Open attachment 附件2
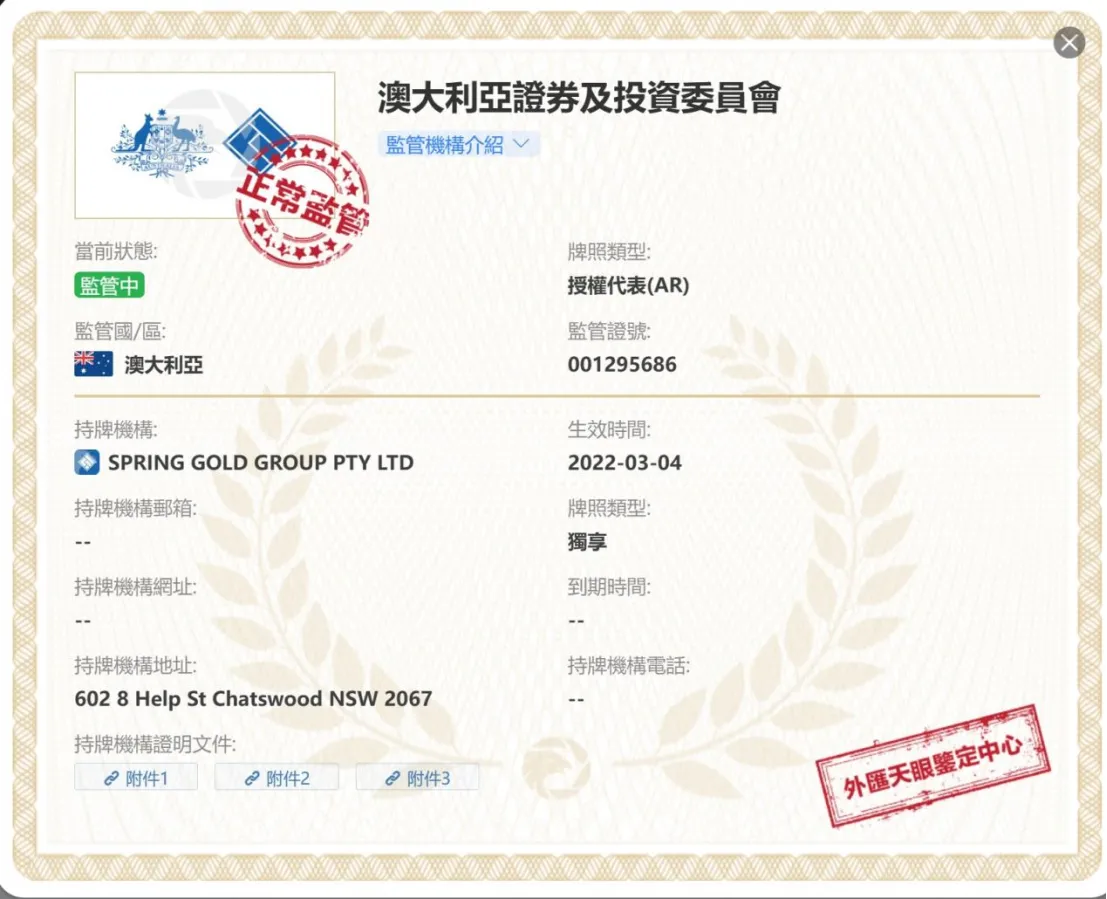 277,778
